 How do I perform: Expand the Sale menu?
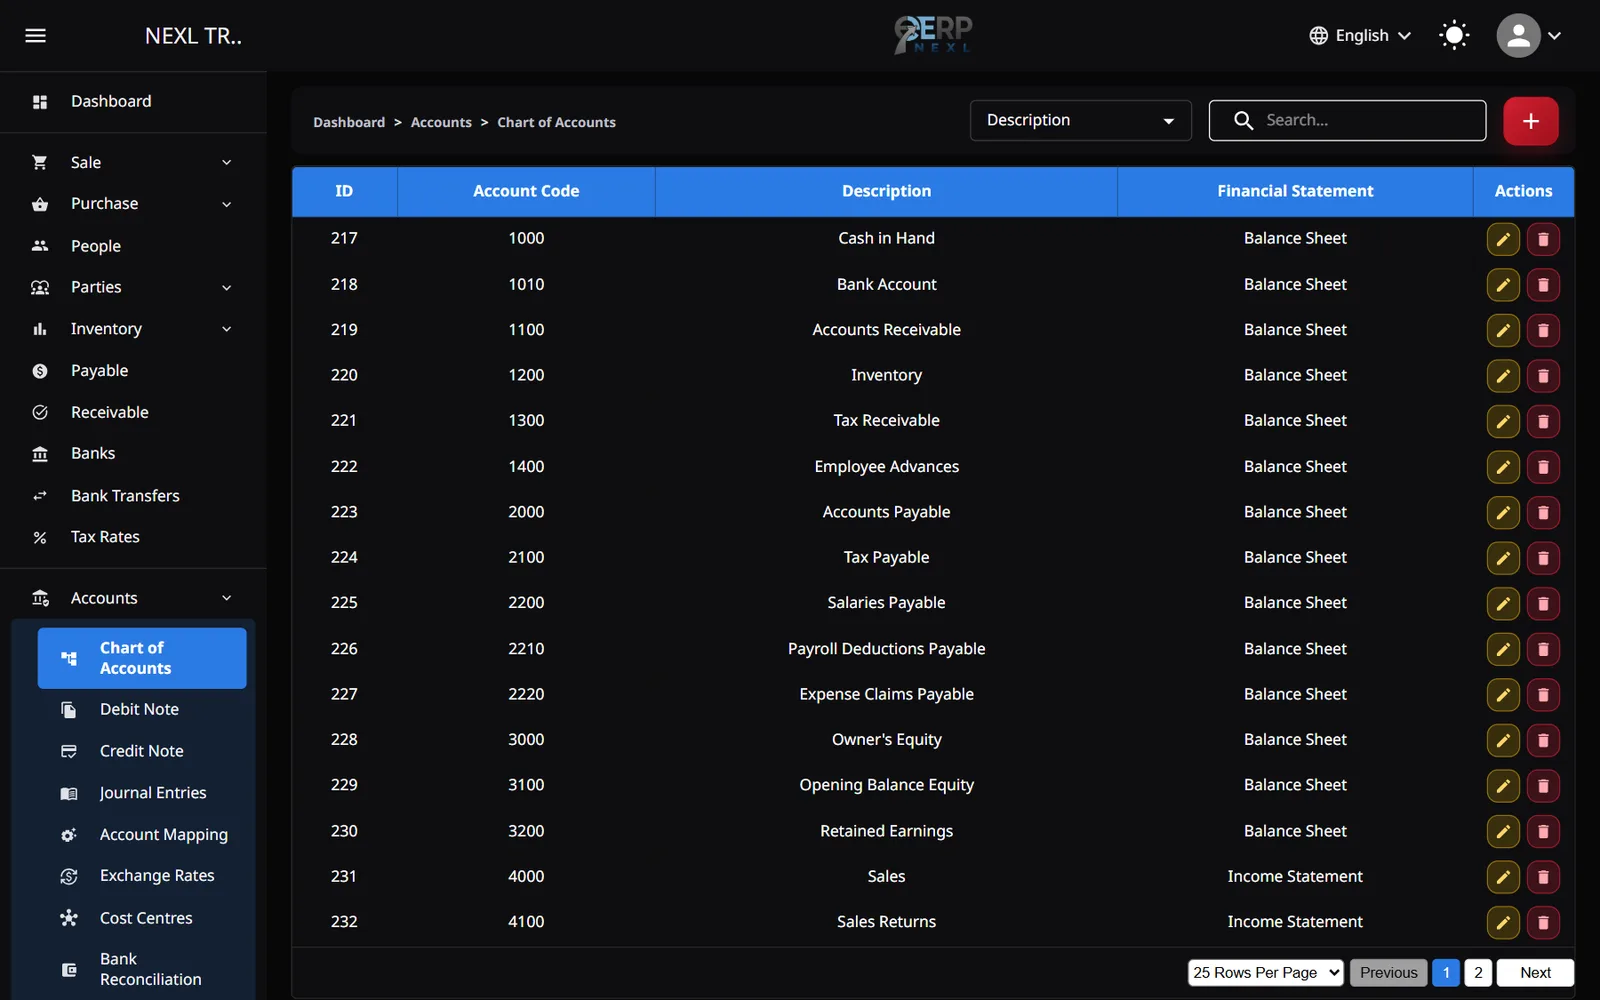pos(133,162)
